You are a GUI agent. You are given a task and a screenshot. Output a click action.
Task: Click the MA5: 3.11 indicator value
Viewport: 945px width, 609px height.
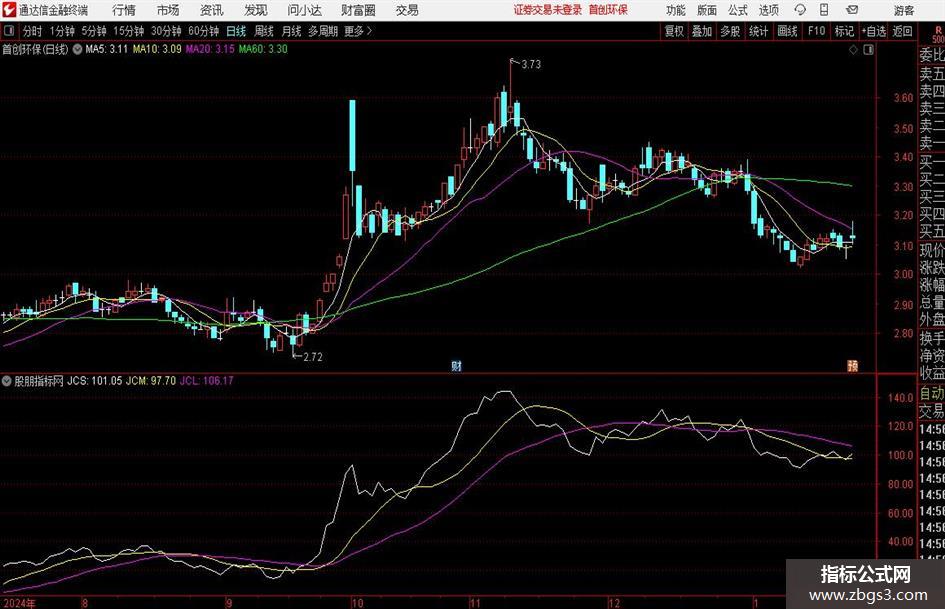pos(107,49)
